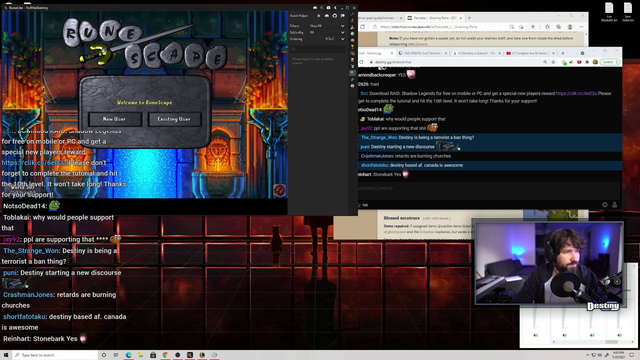Open Edge's three-dot settings menu
The width and height of the screenshot is (640, 360).
[x=582, y=27]
